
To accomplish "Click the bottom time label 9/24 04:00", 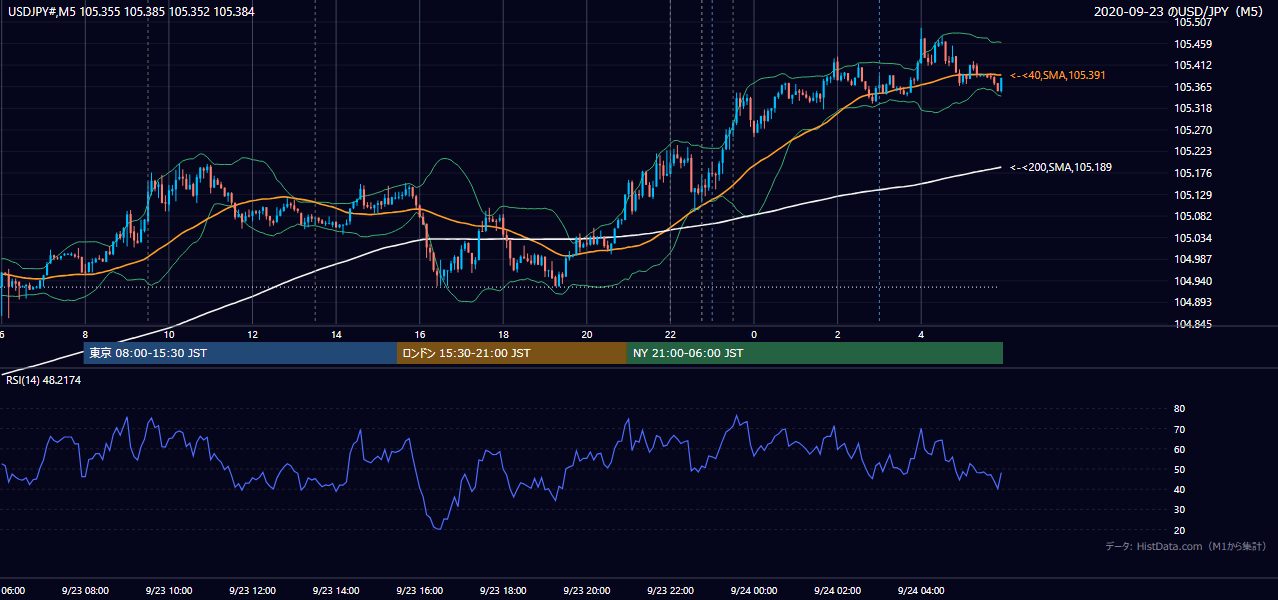I will [920, 591].
